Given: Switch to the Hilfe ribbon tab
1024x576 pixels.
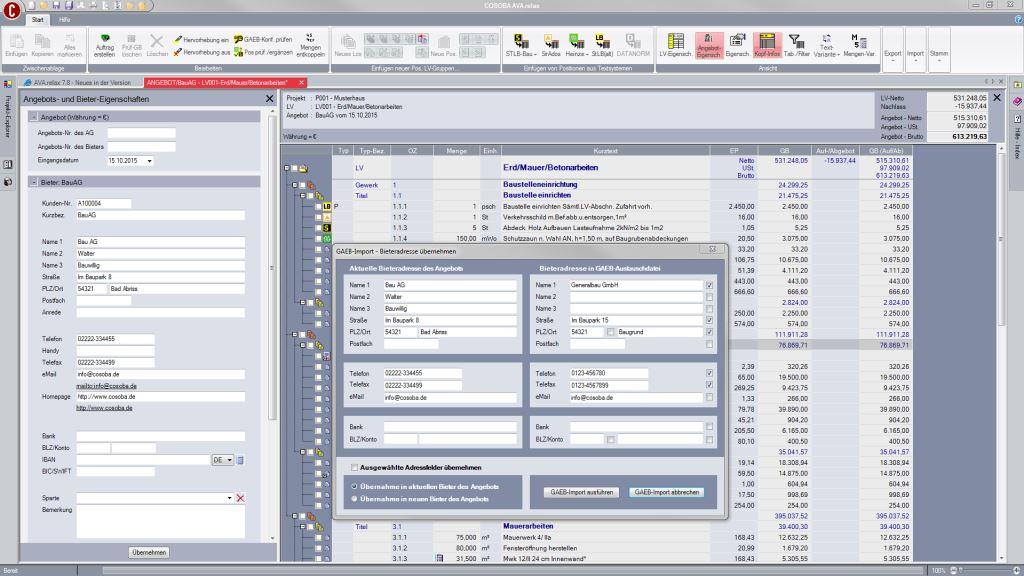Looking at the screenshot, I should (64, 19).
